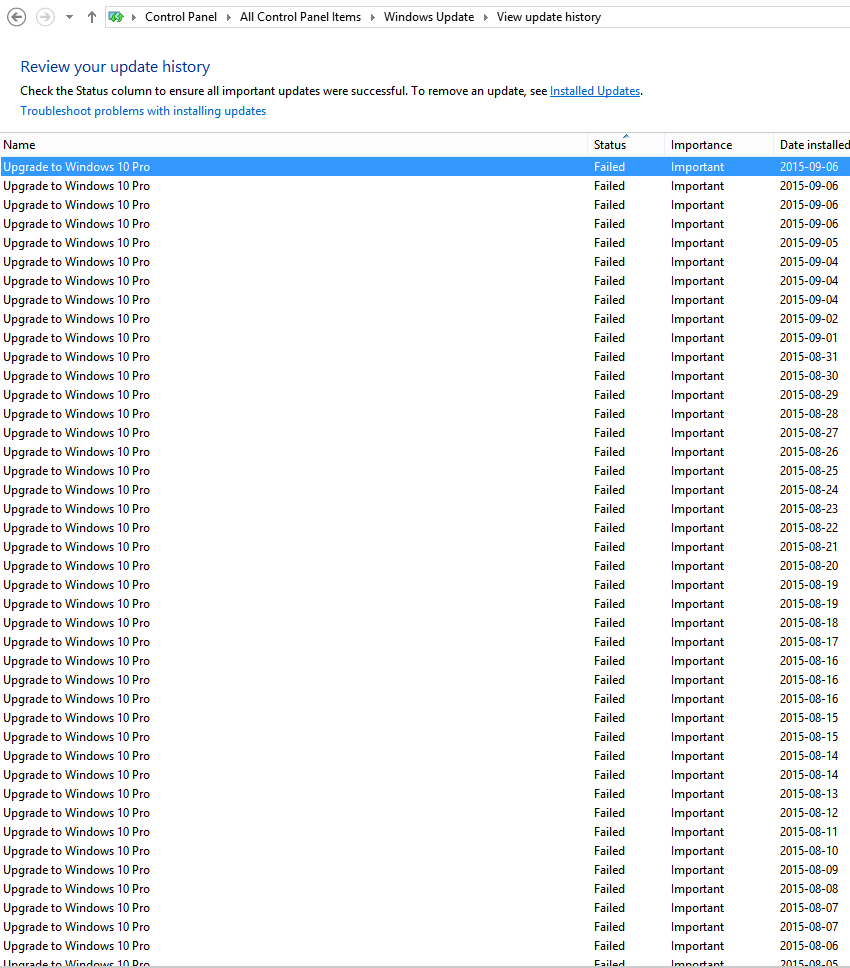Expand the chevron after Control Panel breadcrumb
The image size is (850, 968).
coord(228,17)
